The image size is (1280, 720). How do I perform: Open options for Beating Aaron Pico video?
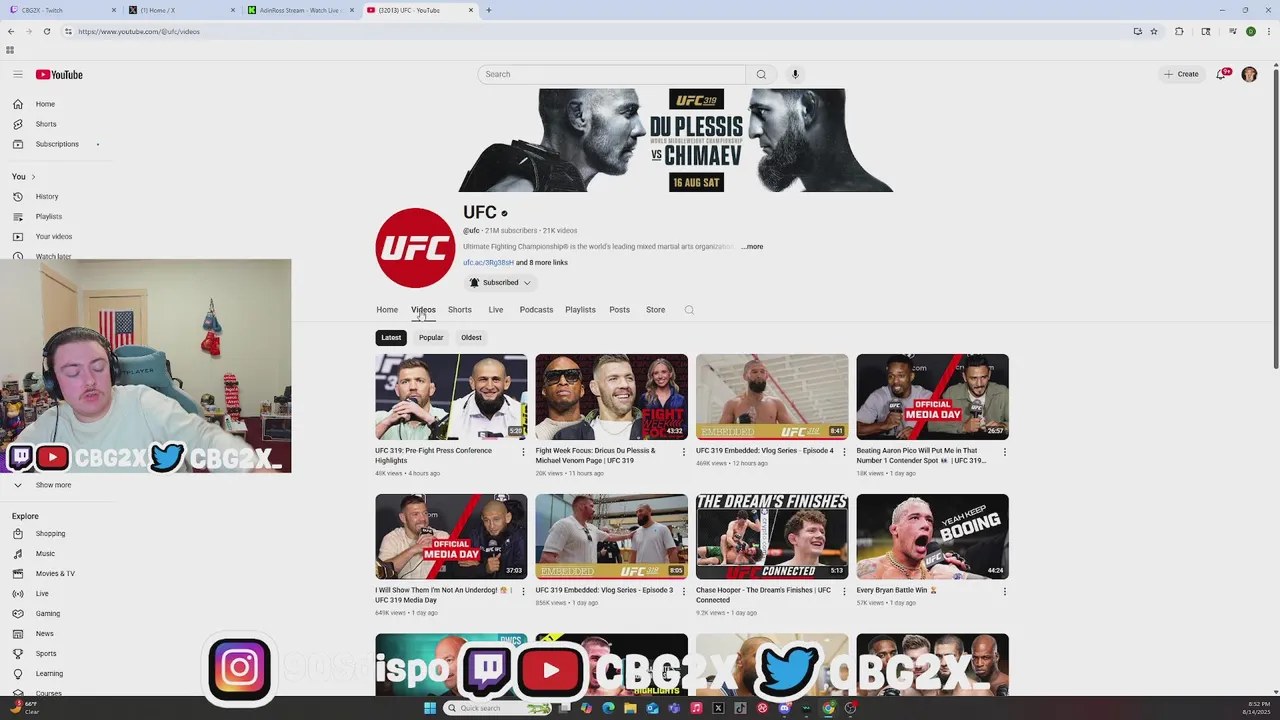tap(1004, 452)
